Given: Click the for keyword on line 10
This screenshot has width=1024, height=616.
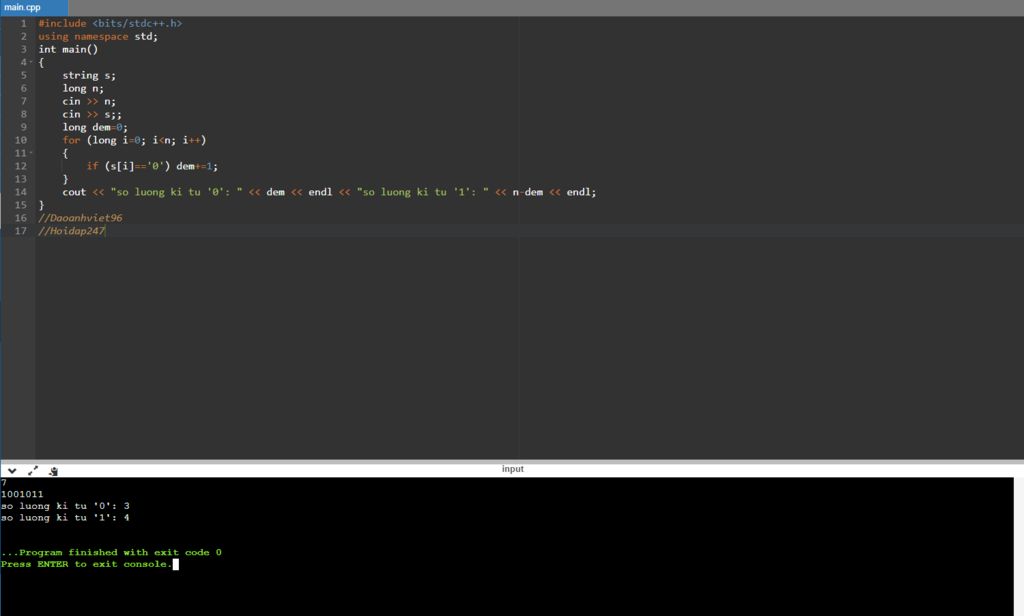Looking at the screenshot, I should (x=71, y=140).
